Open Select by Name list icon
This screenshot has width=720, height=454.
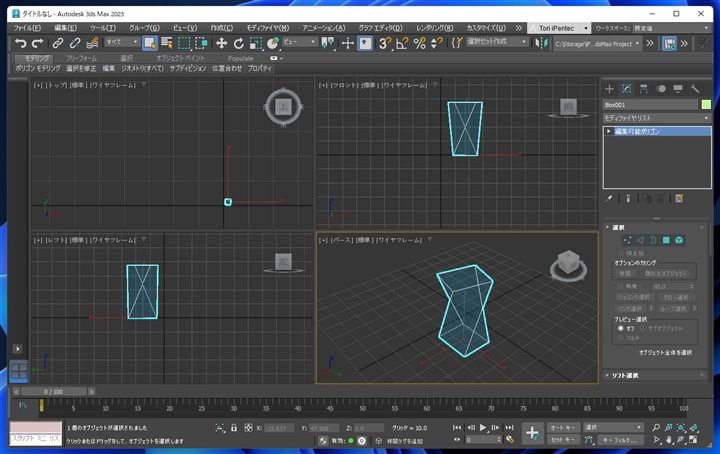pos(167,44)
